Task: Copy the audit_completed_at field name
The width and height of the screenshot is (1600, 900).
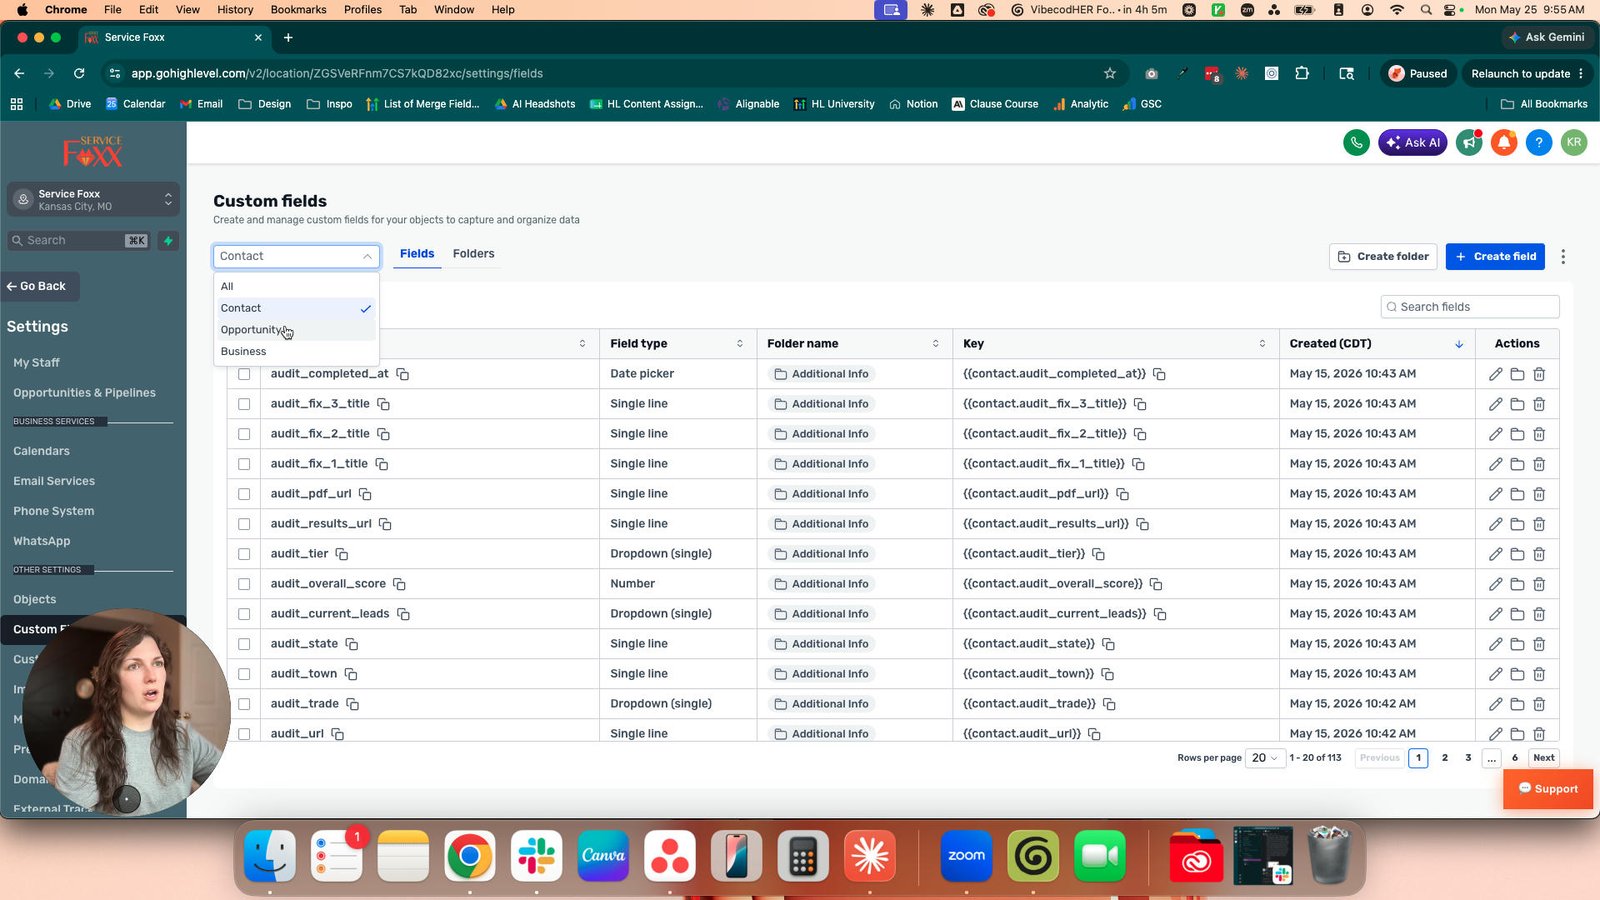Action: coord(403,374)
